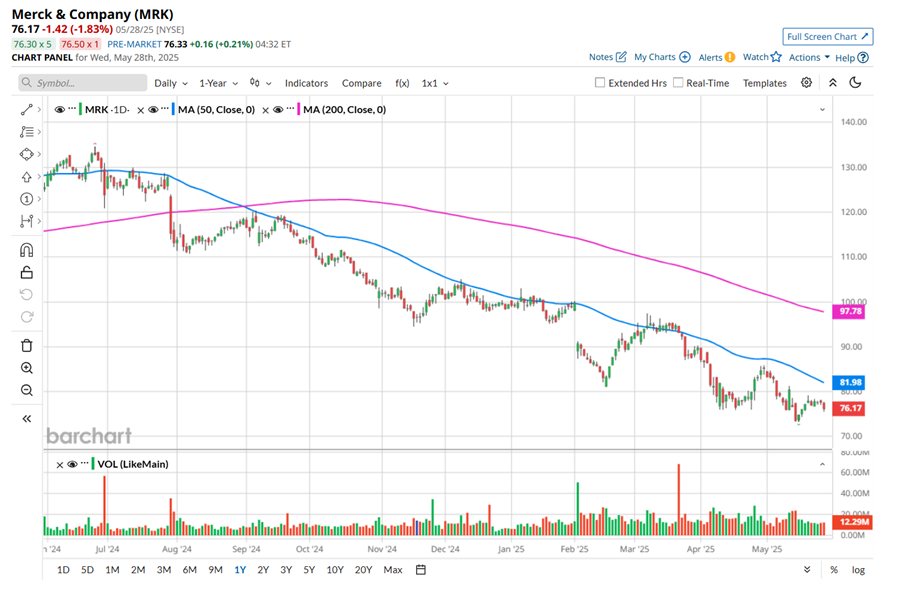Image resolution: width=903 pixels, height=589 pixels.
Task: Hide the MA 200 moving average
Action: [278, 109]
